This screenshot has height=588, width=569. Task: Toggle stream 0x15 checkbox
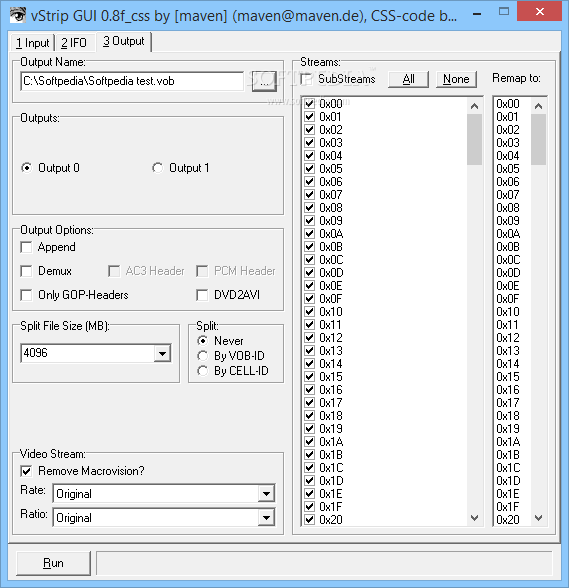[309, 377]
